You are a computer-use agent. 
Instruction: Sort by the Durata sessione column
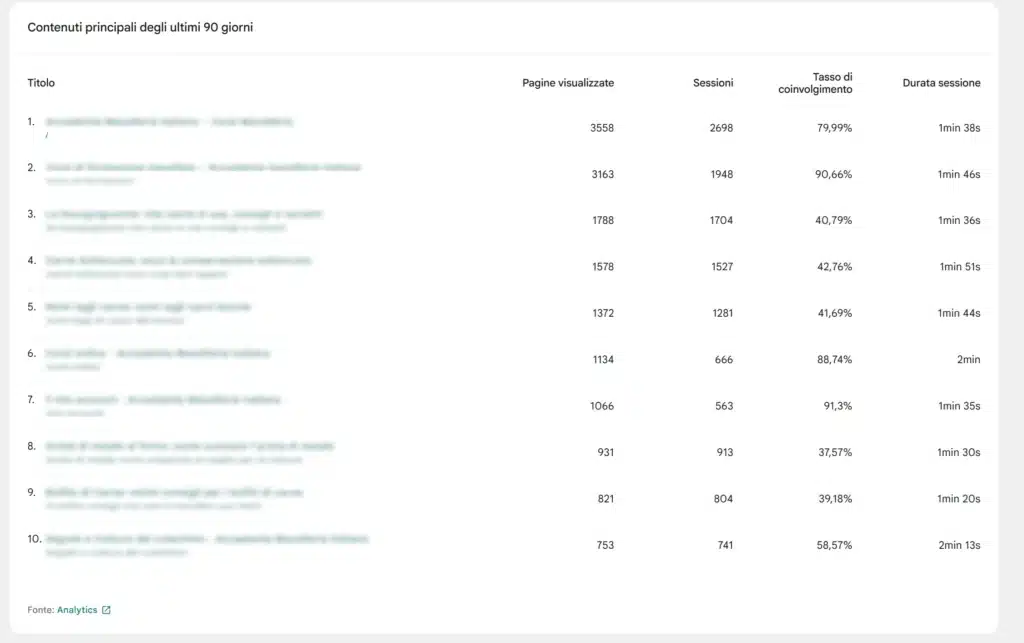coord(940,83)
